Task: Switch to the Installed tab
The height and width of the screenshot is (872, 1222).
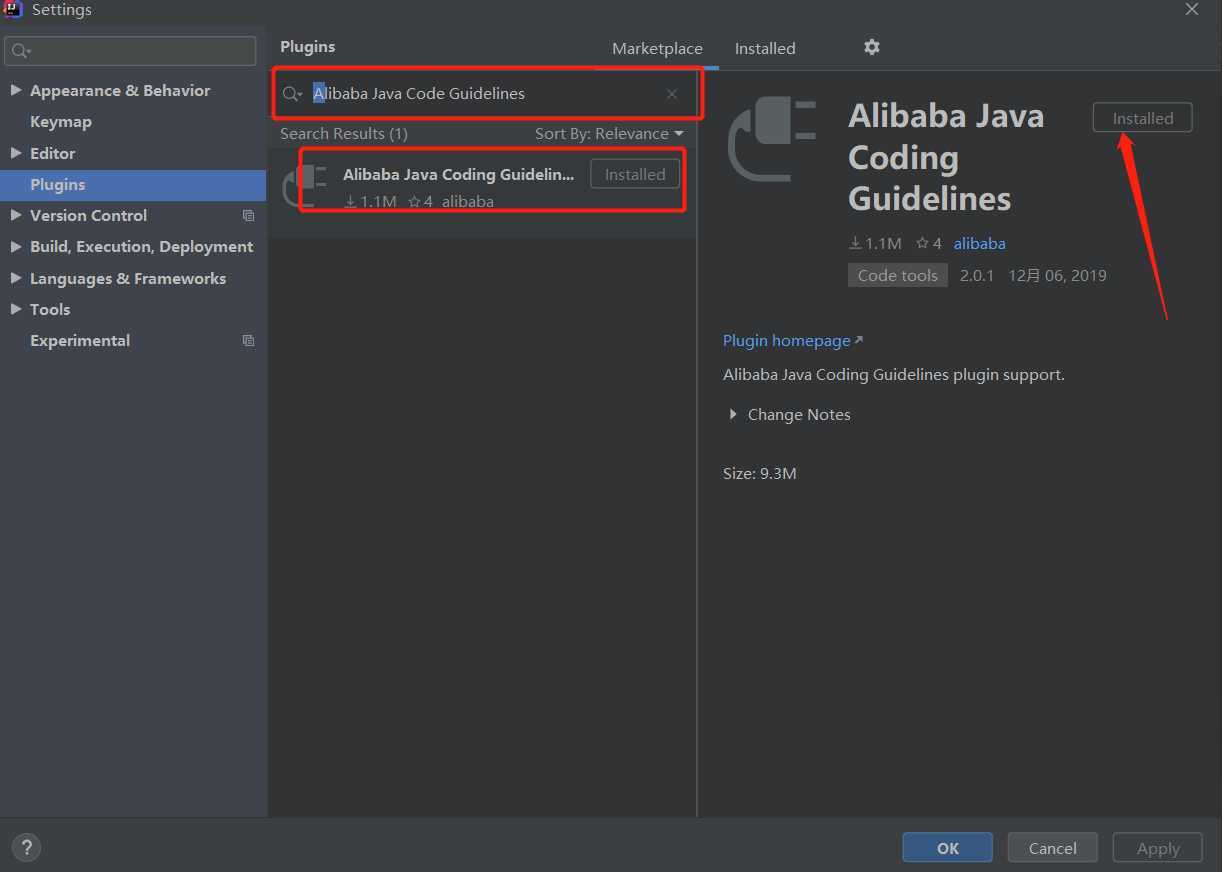Action: pos(765,48)
